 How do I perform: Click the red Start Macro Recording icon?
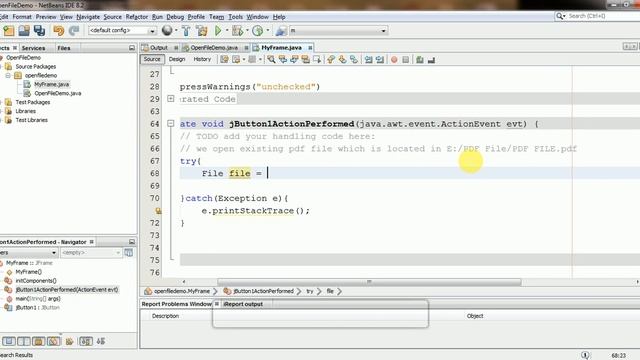(394, 60)
